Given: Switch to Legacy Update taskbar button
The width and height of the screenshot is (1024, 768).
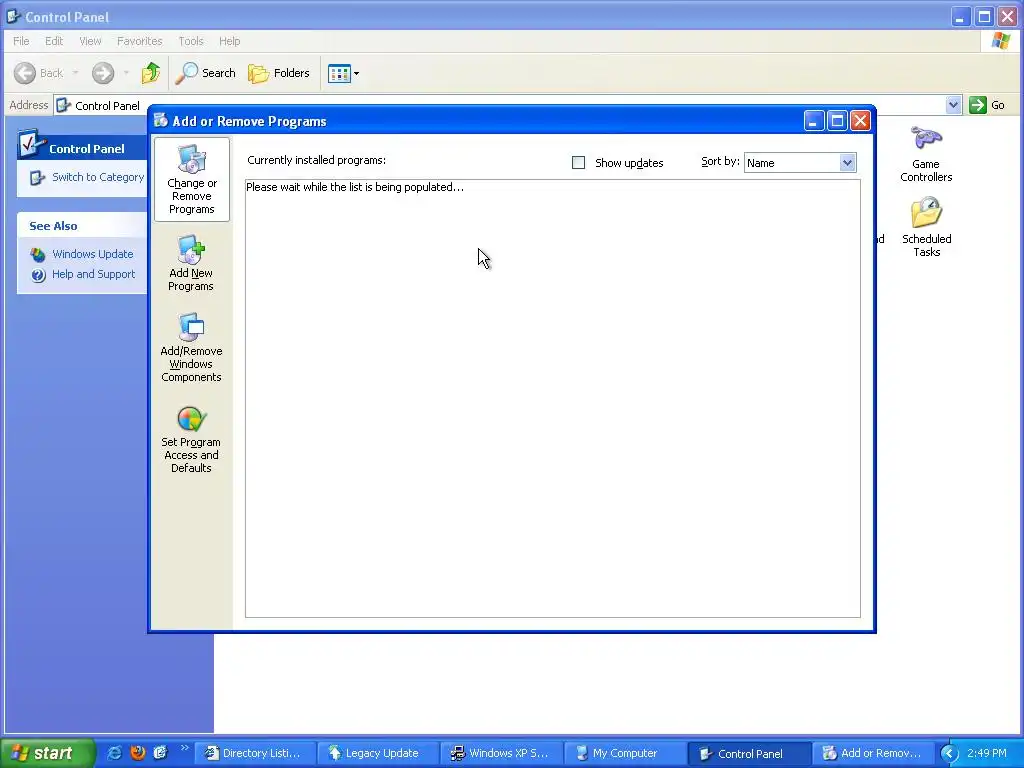Looking at the screenshot, I should click(x=379, y=754).
